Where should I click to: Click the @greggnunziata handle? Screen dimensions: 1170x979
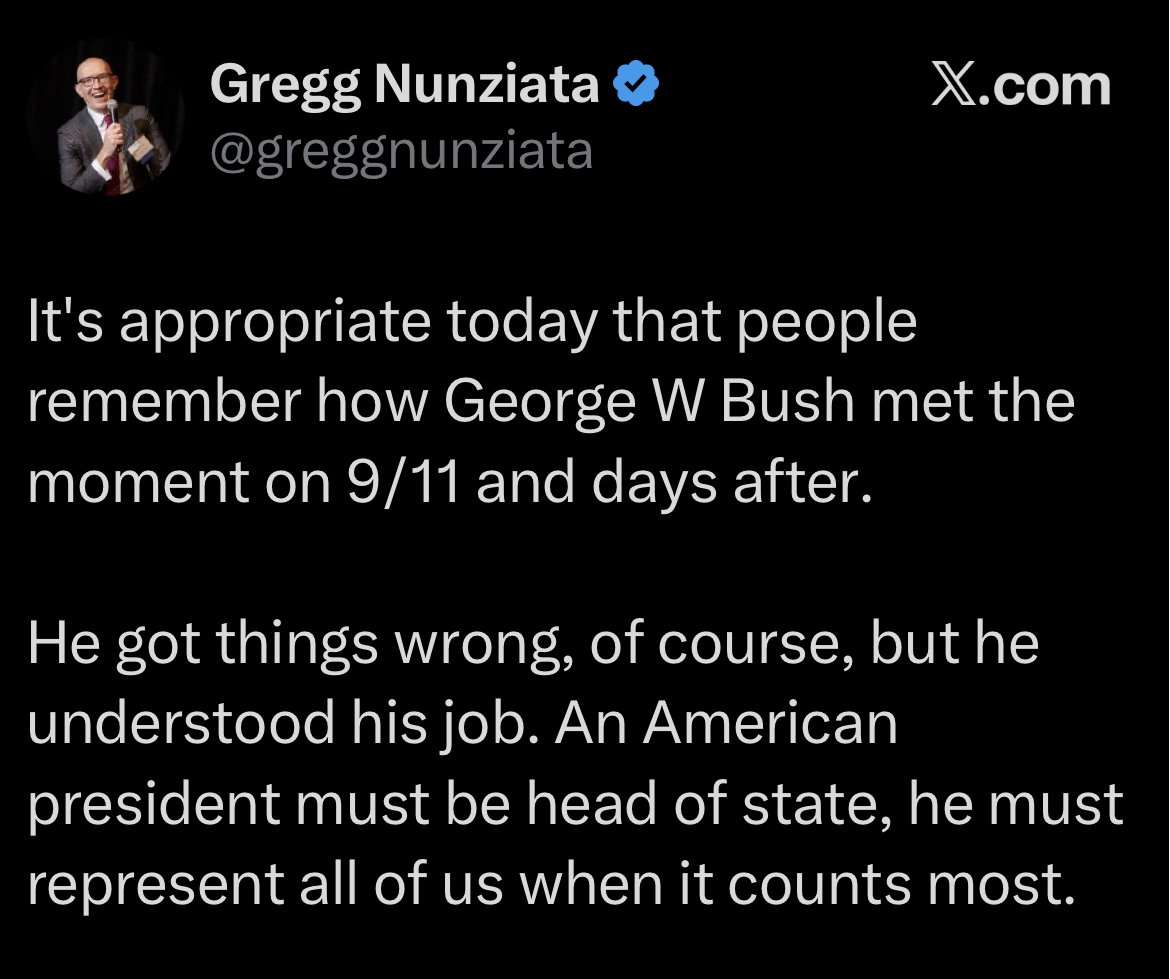[x=401, y=151]
